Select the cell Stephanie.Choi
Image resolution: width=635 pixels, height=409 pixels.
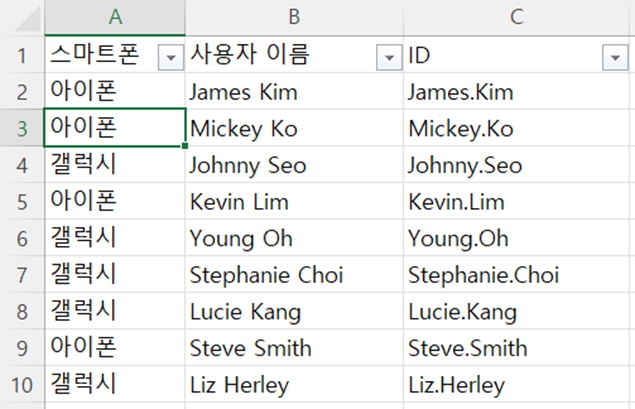516,274
